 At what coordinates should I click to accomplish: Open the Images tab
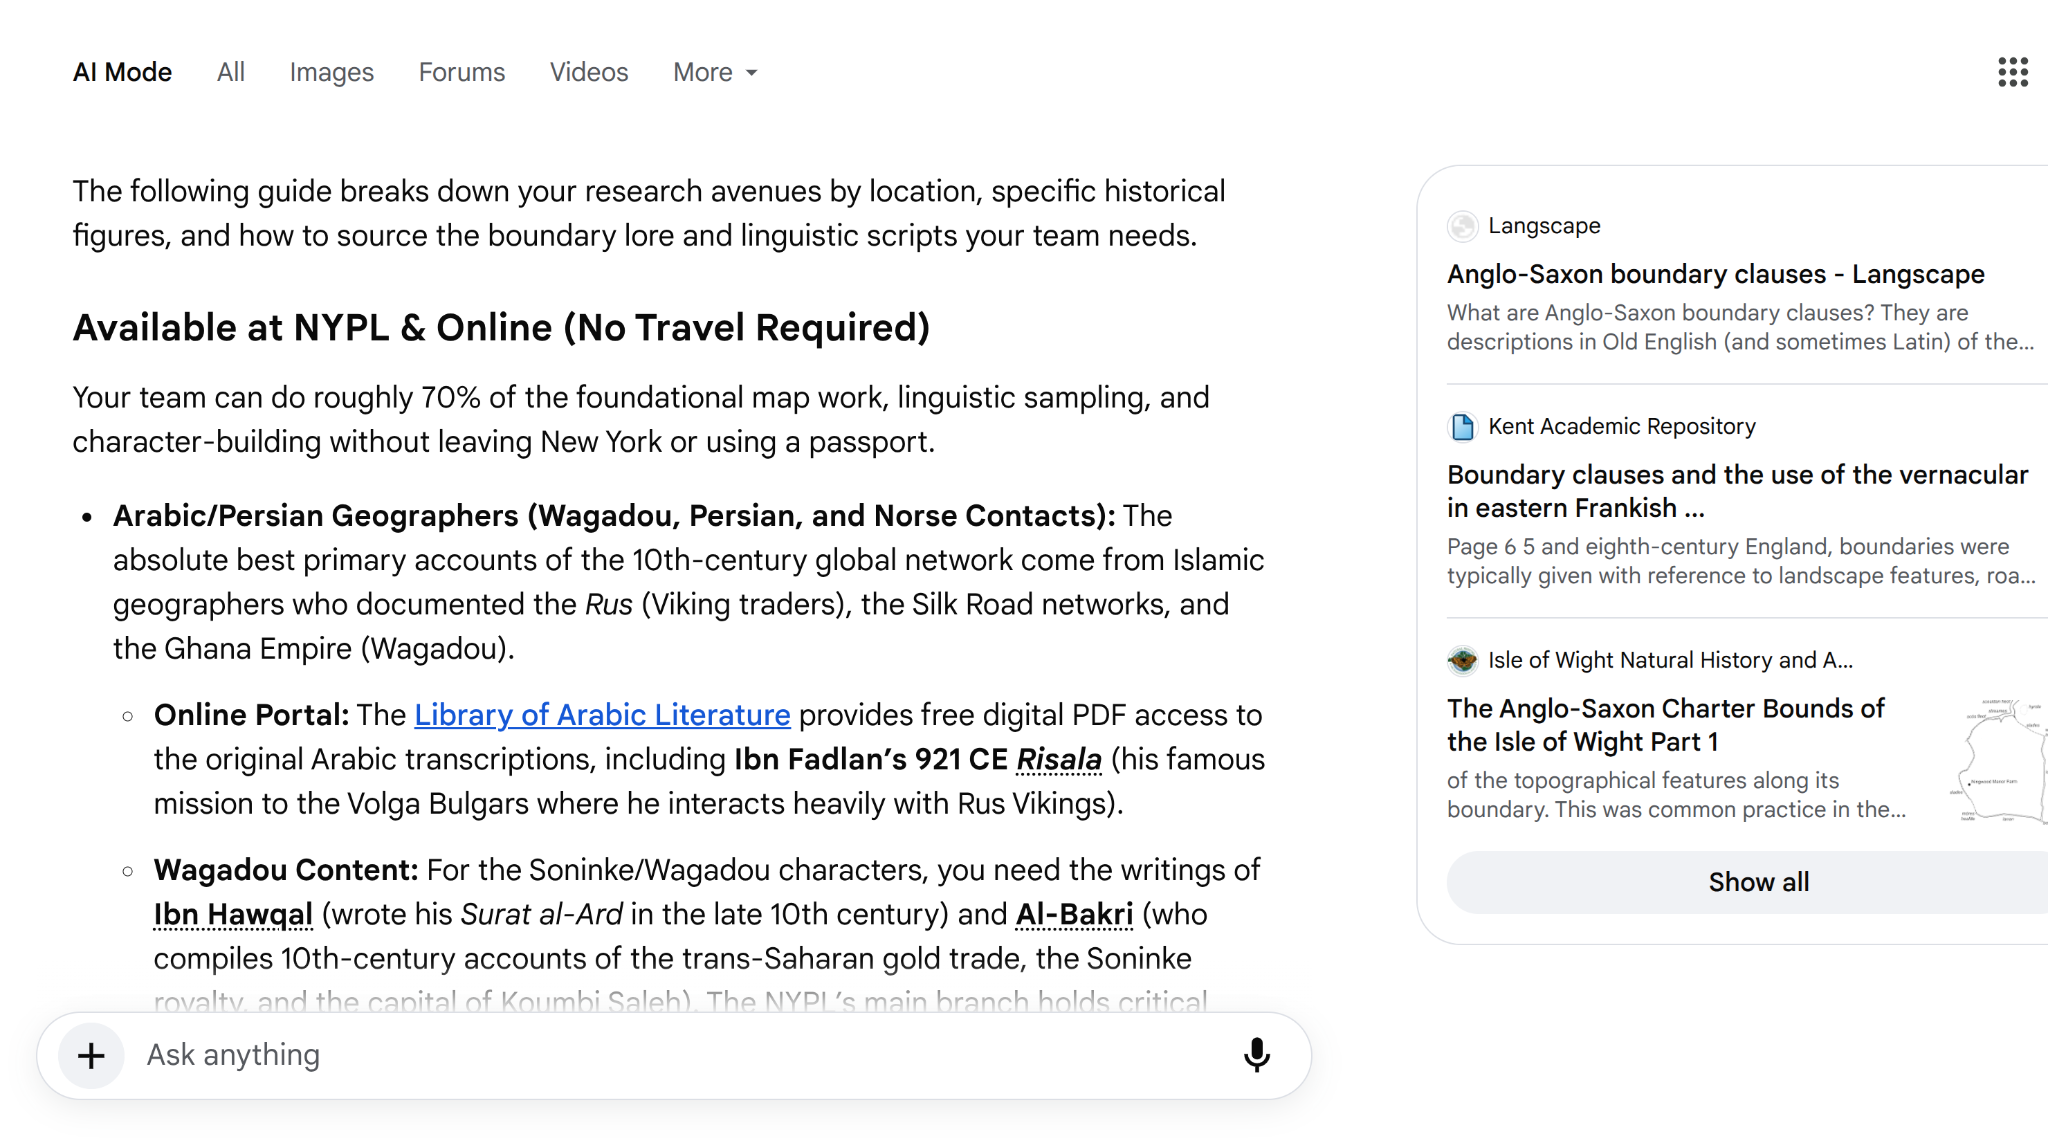click(x=331, y=72)
